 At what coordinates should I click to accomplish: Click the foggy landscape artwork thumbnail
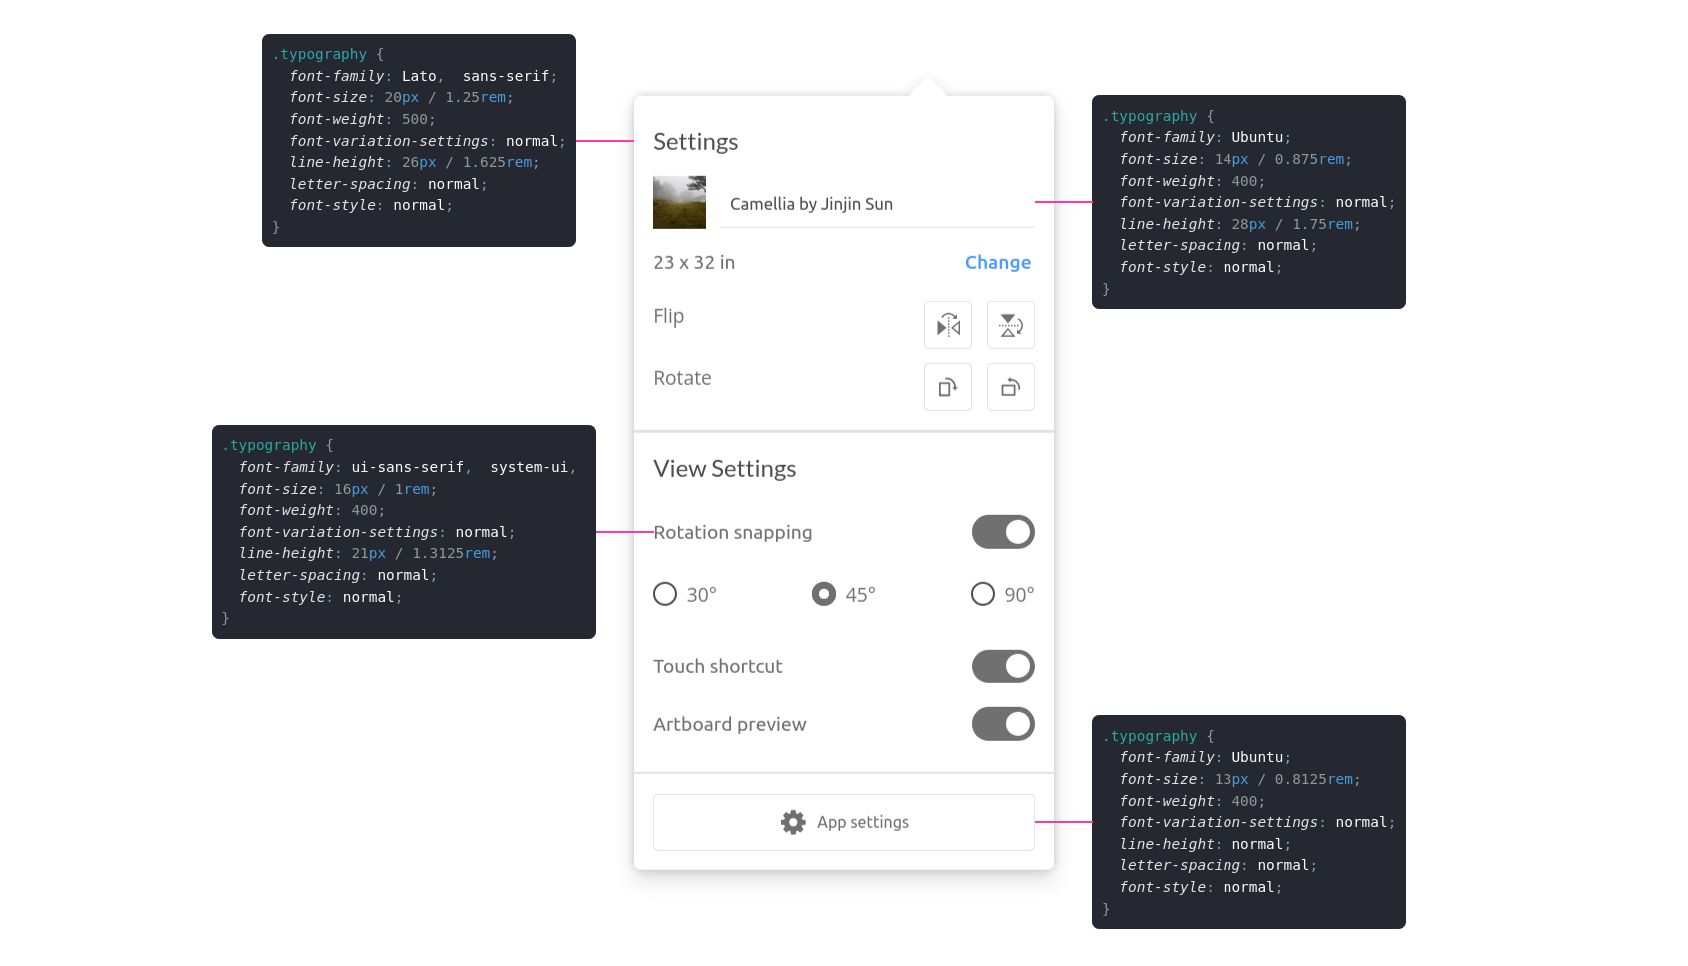[679, 203]
